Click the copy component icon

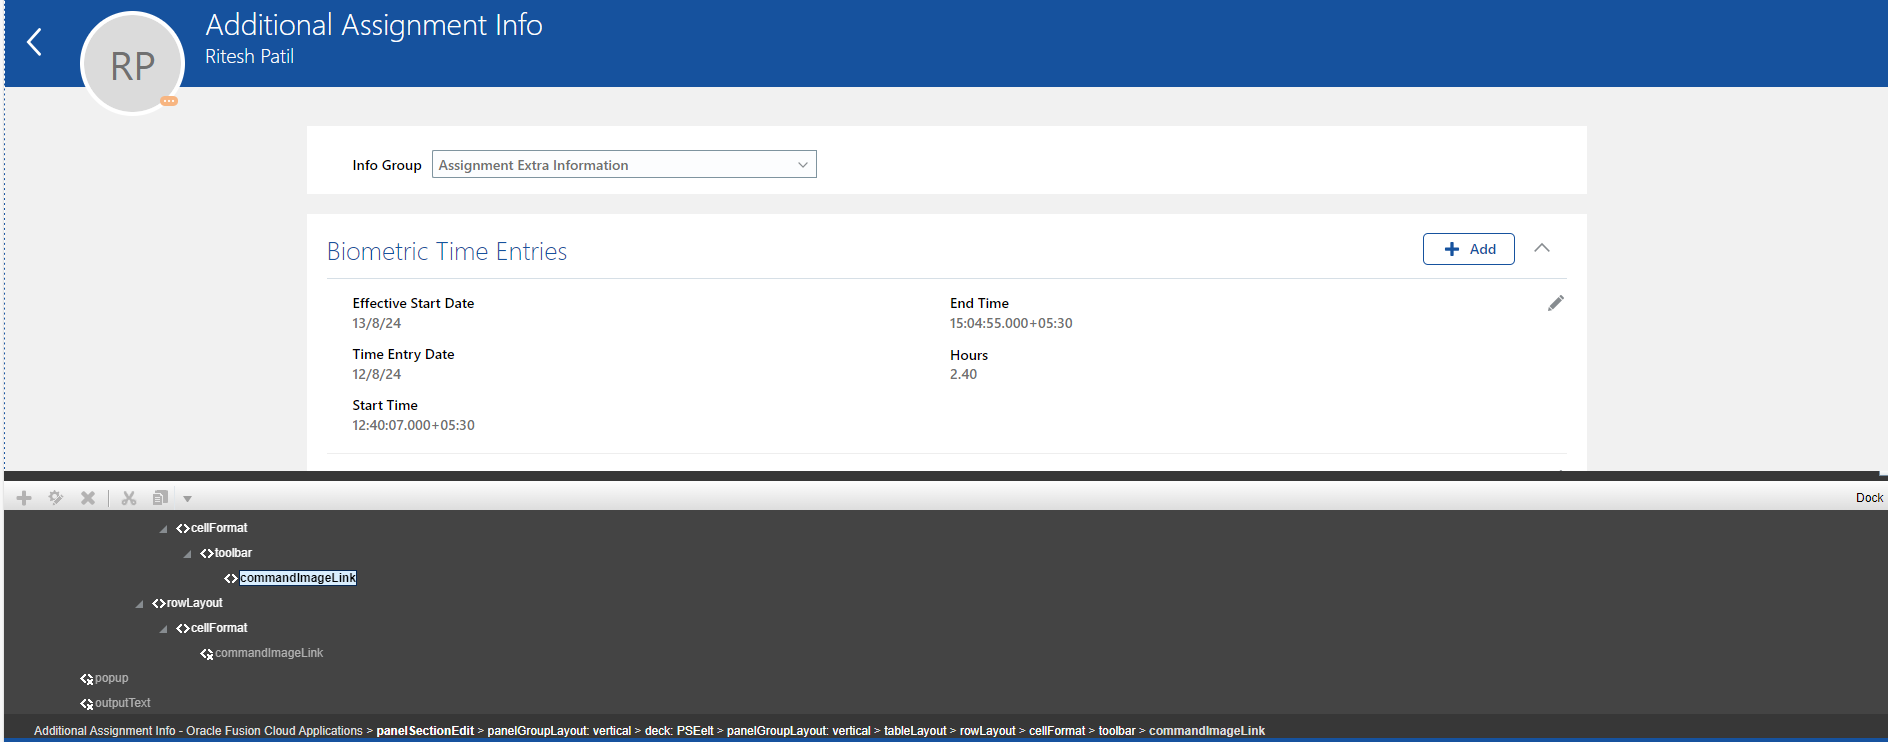160,498
